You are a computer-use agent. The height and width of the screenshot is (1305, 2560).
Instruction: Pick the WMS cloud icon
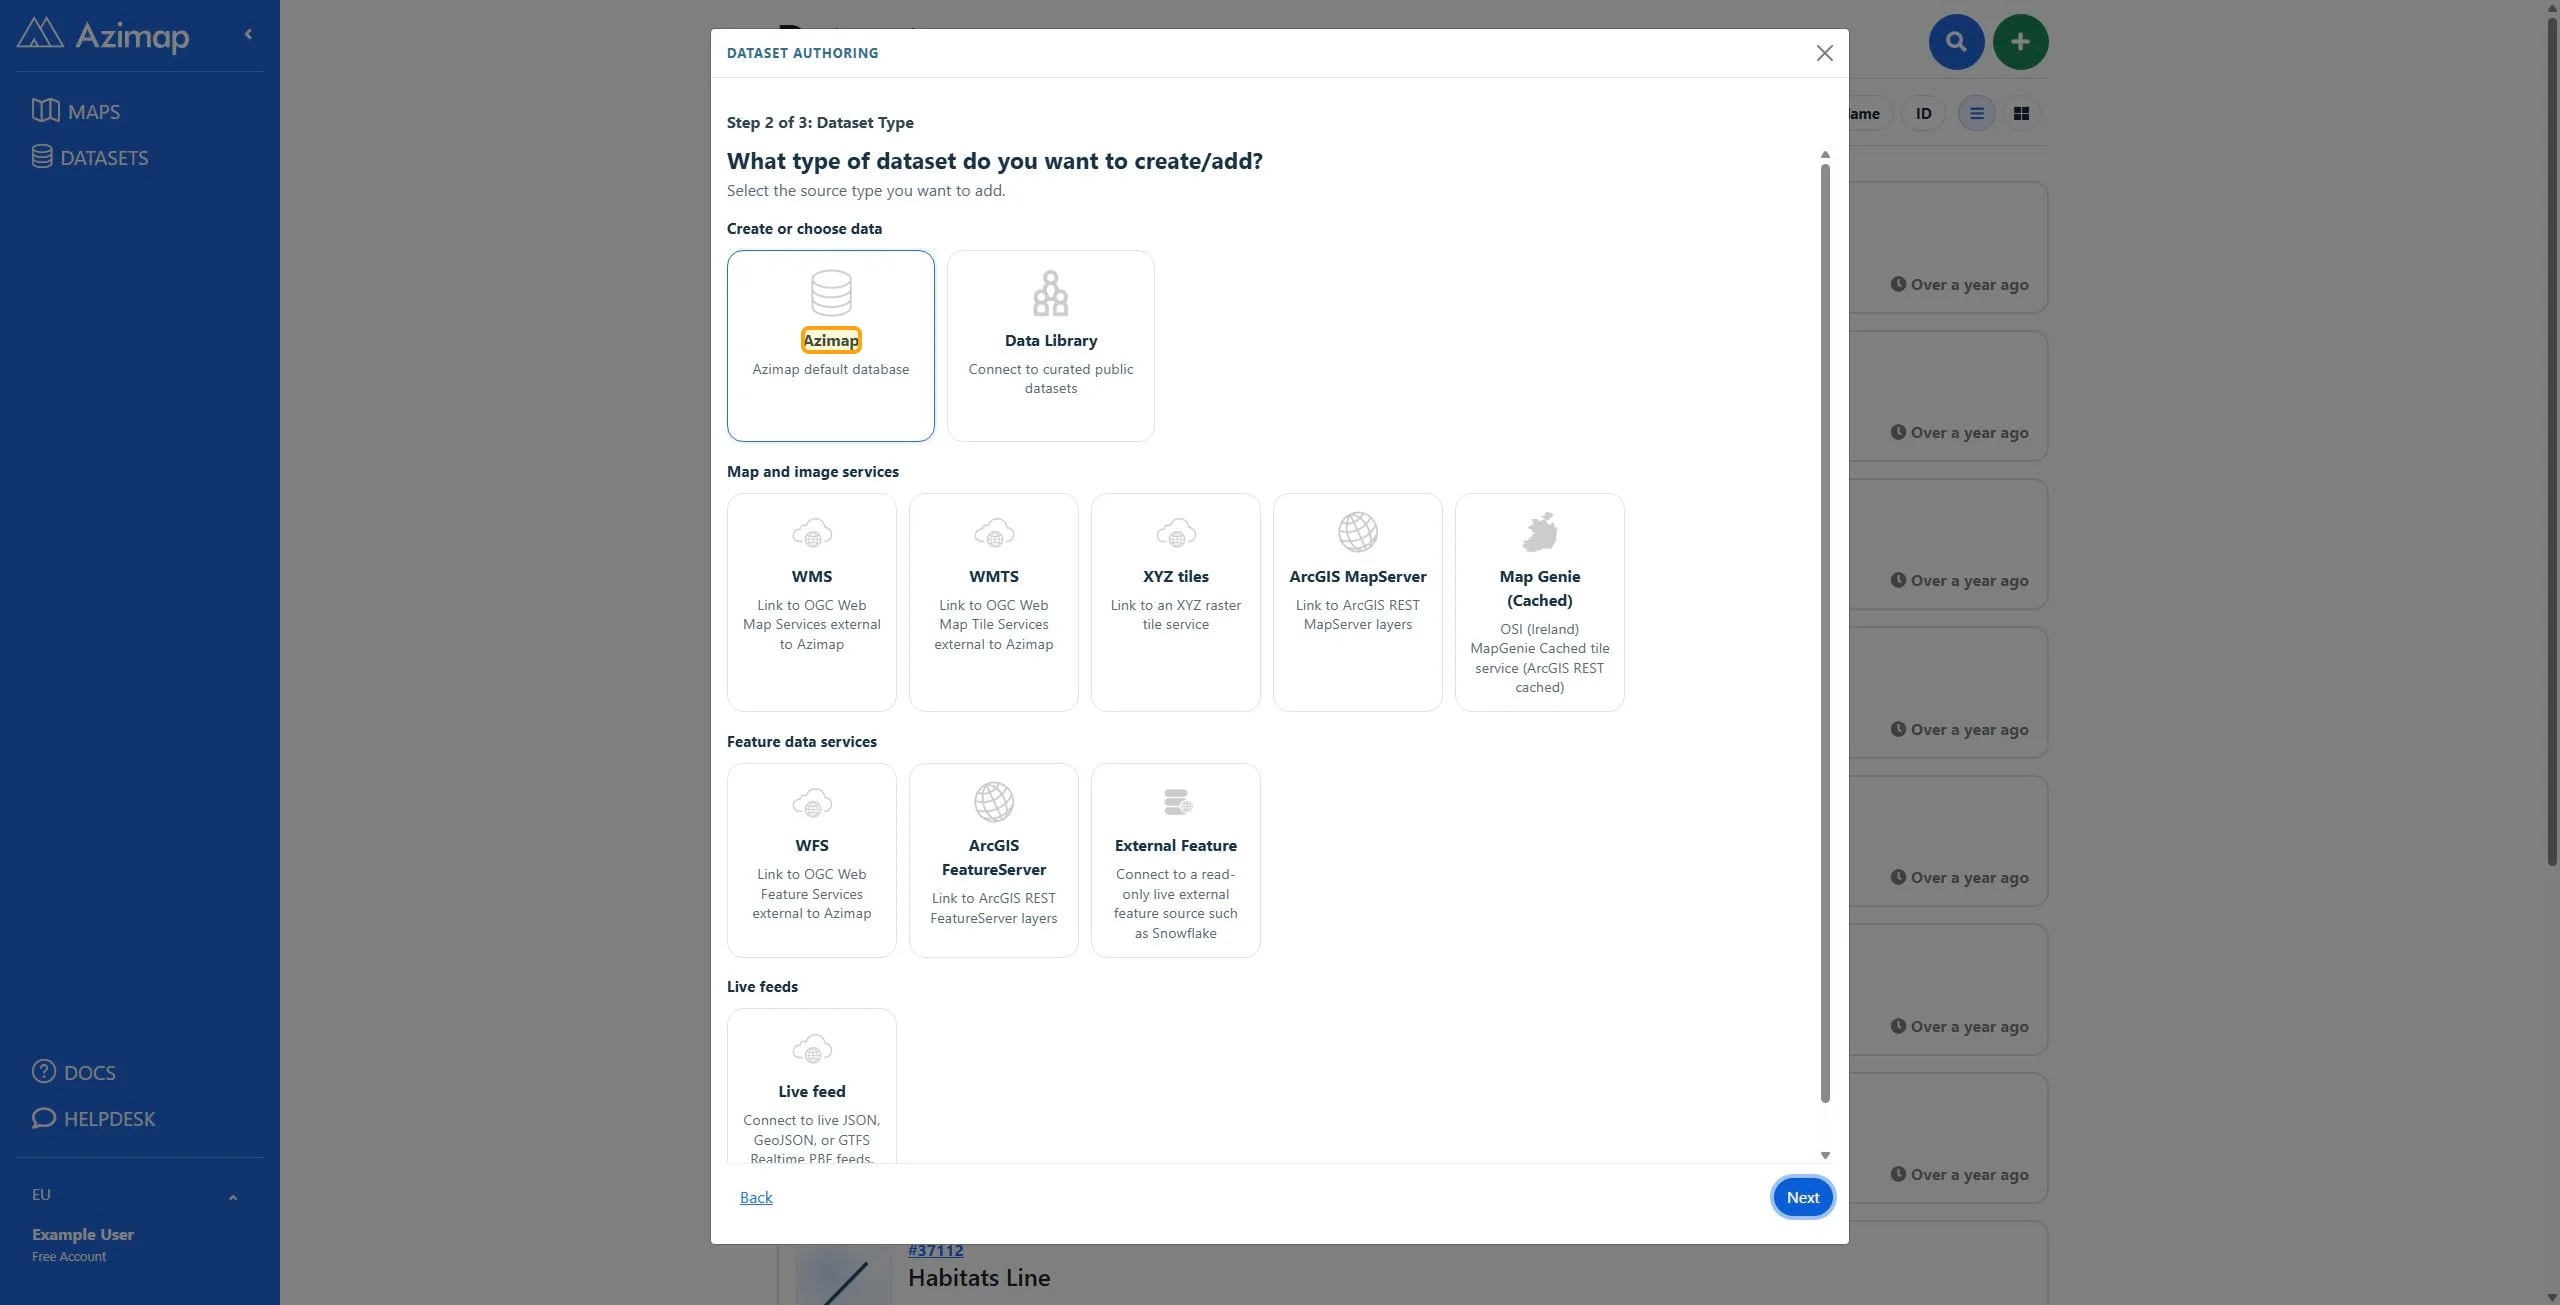[812, 533]
